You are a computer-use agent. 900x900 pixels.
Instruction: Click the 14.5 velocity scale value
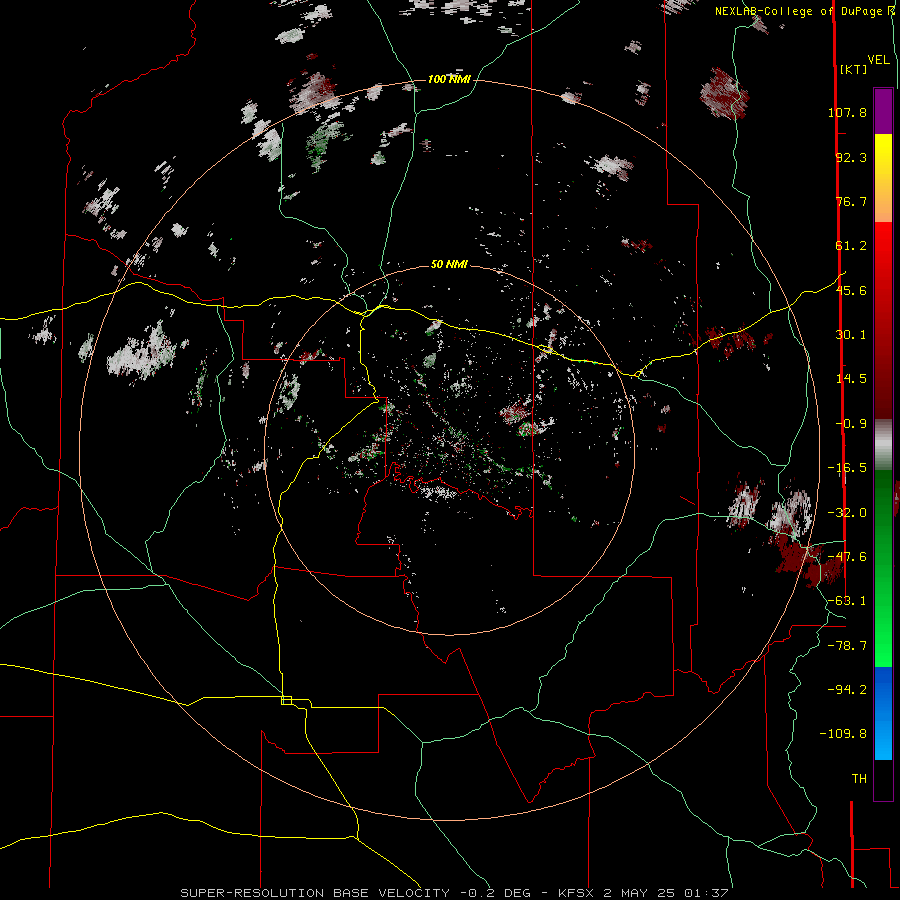[x=851, y=379]
